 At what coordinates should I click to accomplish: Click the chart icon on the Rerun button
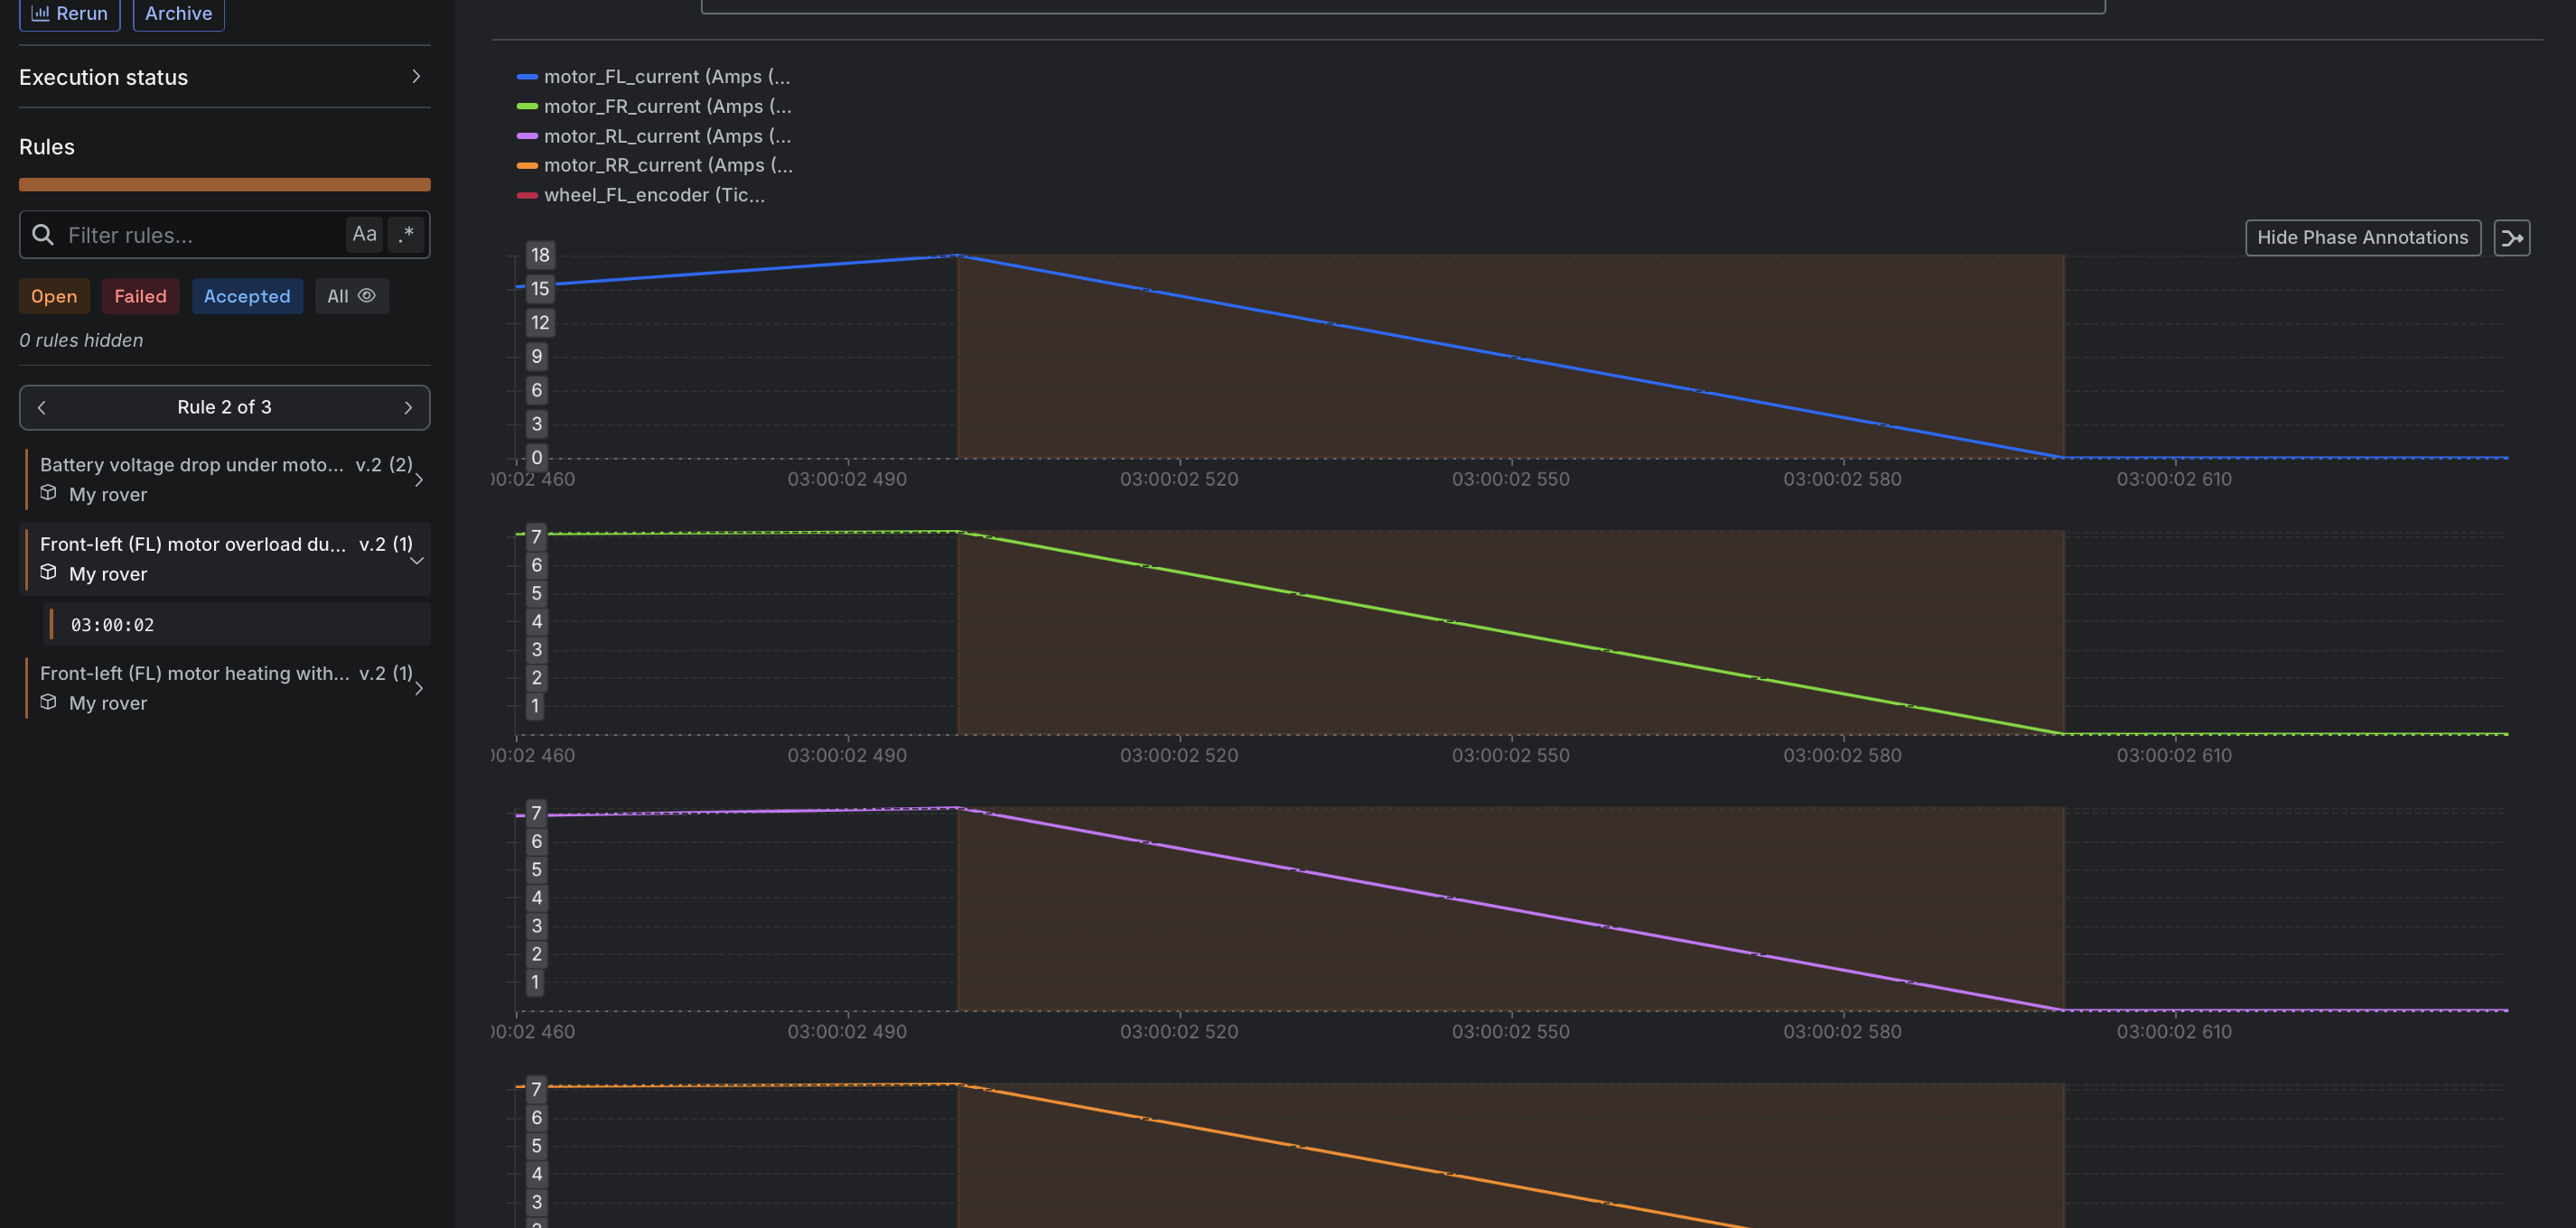tap(40, 13)
